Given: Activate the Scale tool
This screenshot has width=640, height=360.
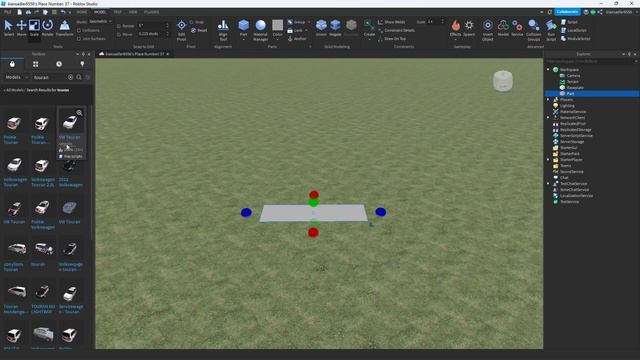Looking at the screenshot, I should pyautogui.click(x=34, y=28).
